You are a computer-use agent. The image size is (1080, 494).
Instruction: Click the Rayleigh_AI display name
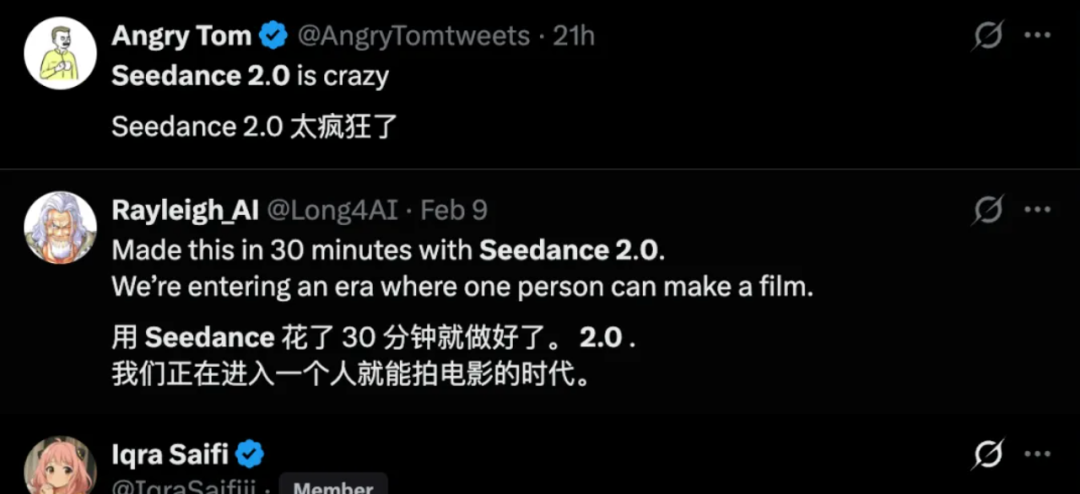pos(185,210)
